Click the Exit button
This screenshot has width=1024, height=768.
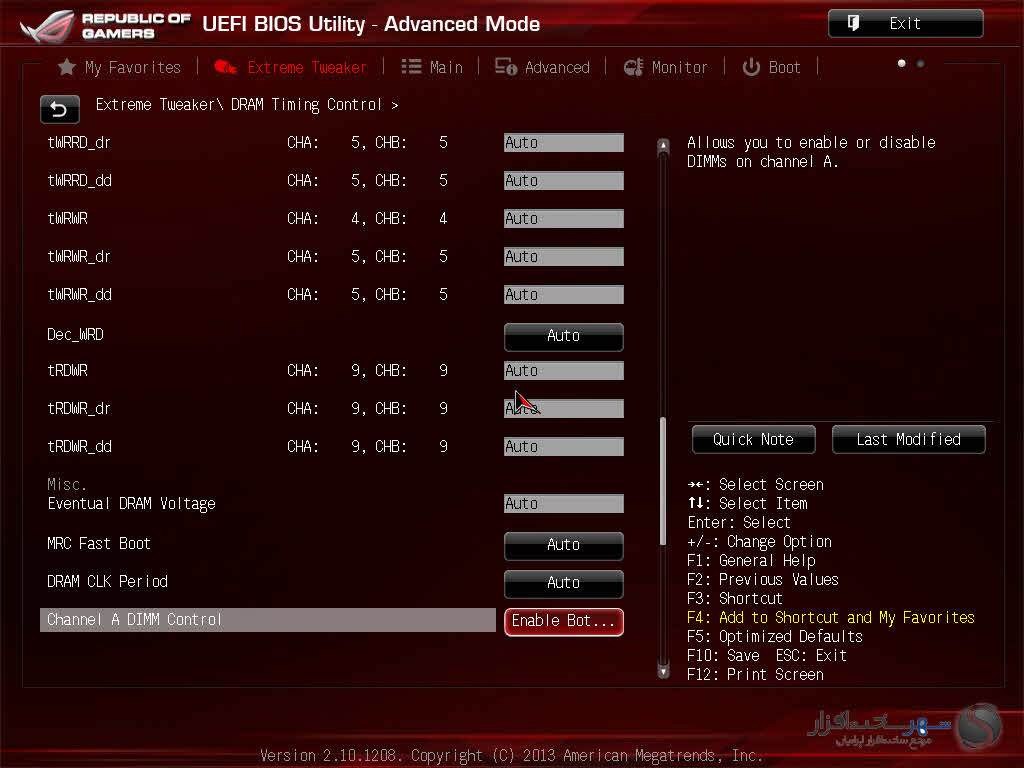pos(905,24)
